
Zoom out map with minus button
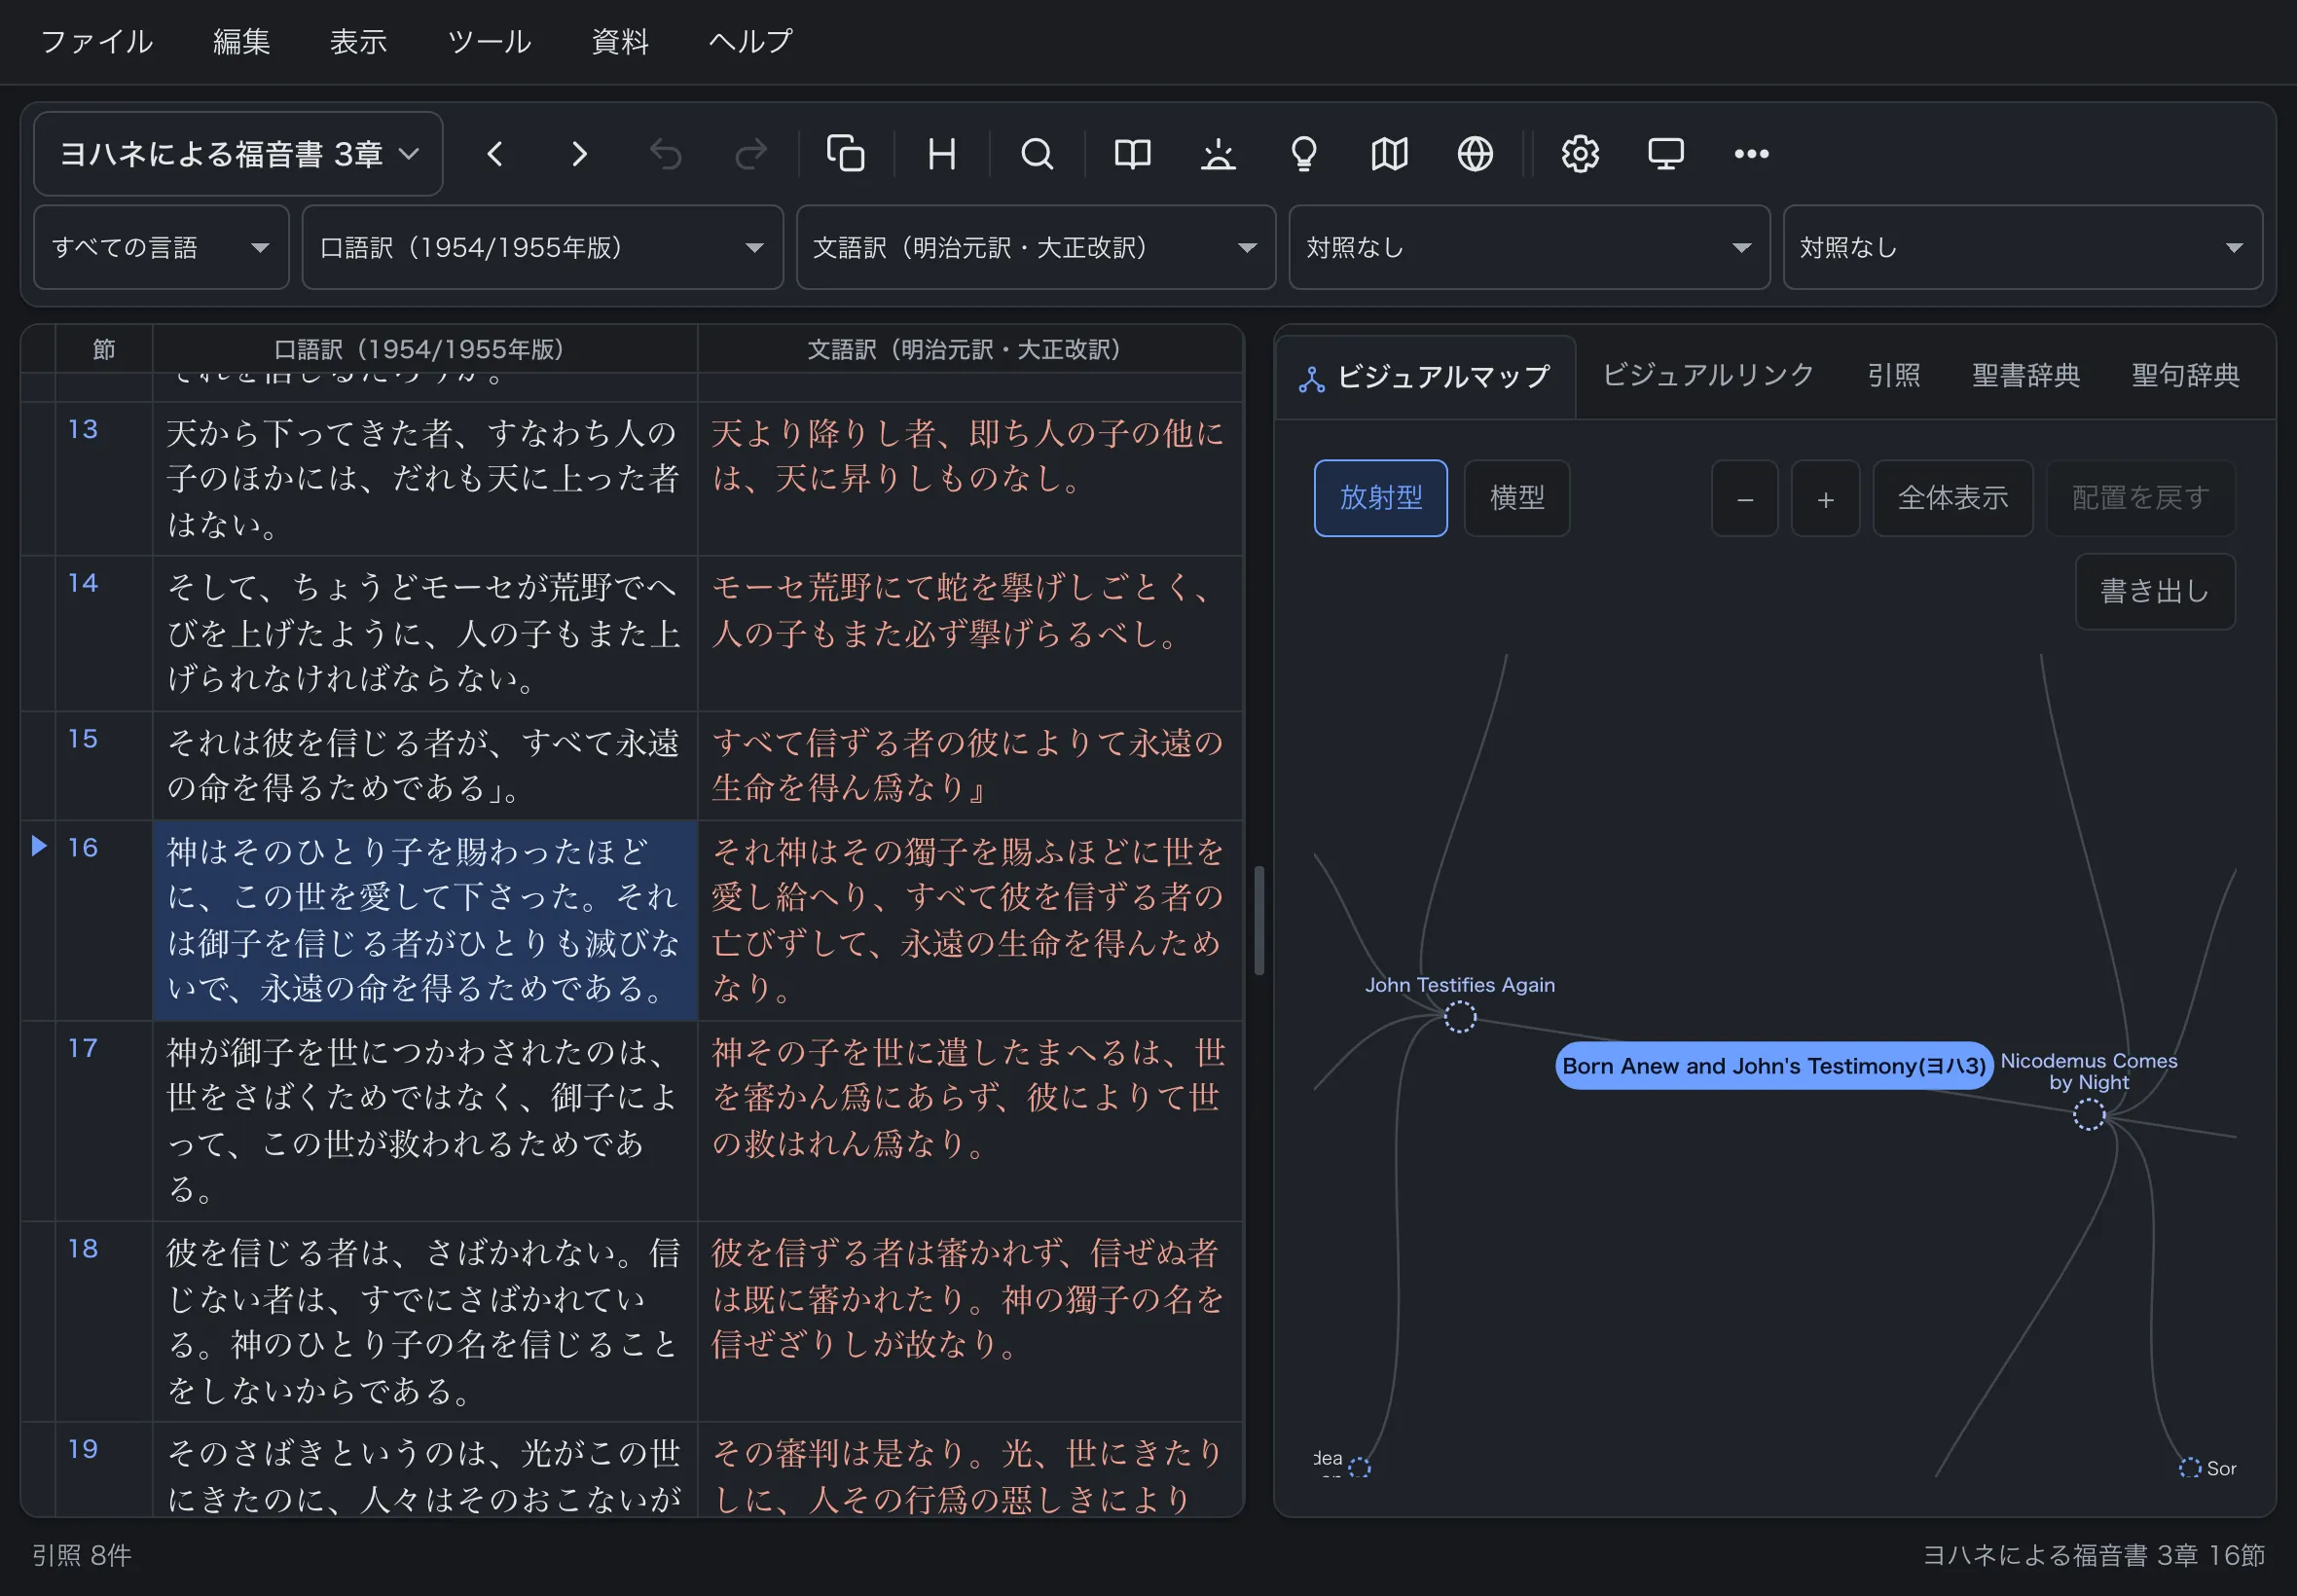[1744, 498]
